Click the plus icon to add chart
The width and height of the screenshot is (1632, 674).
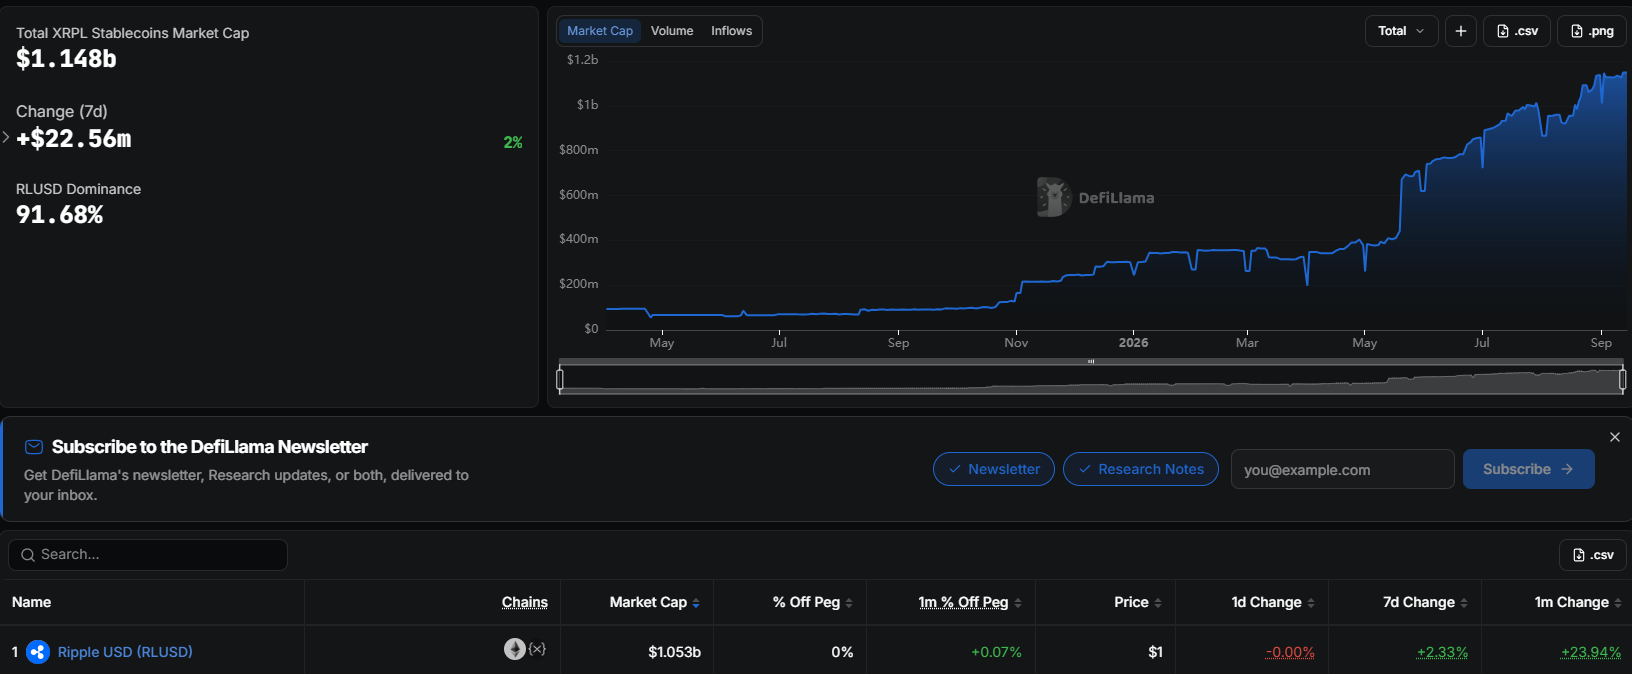(x=1461, y=31)
